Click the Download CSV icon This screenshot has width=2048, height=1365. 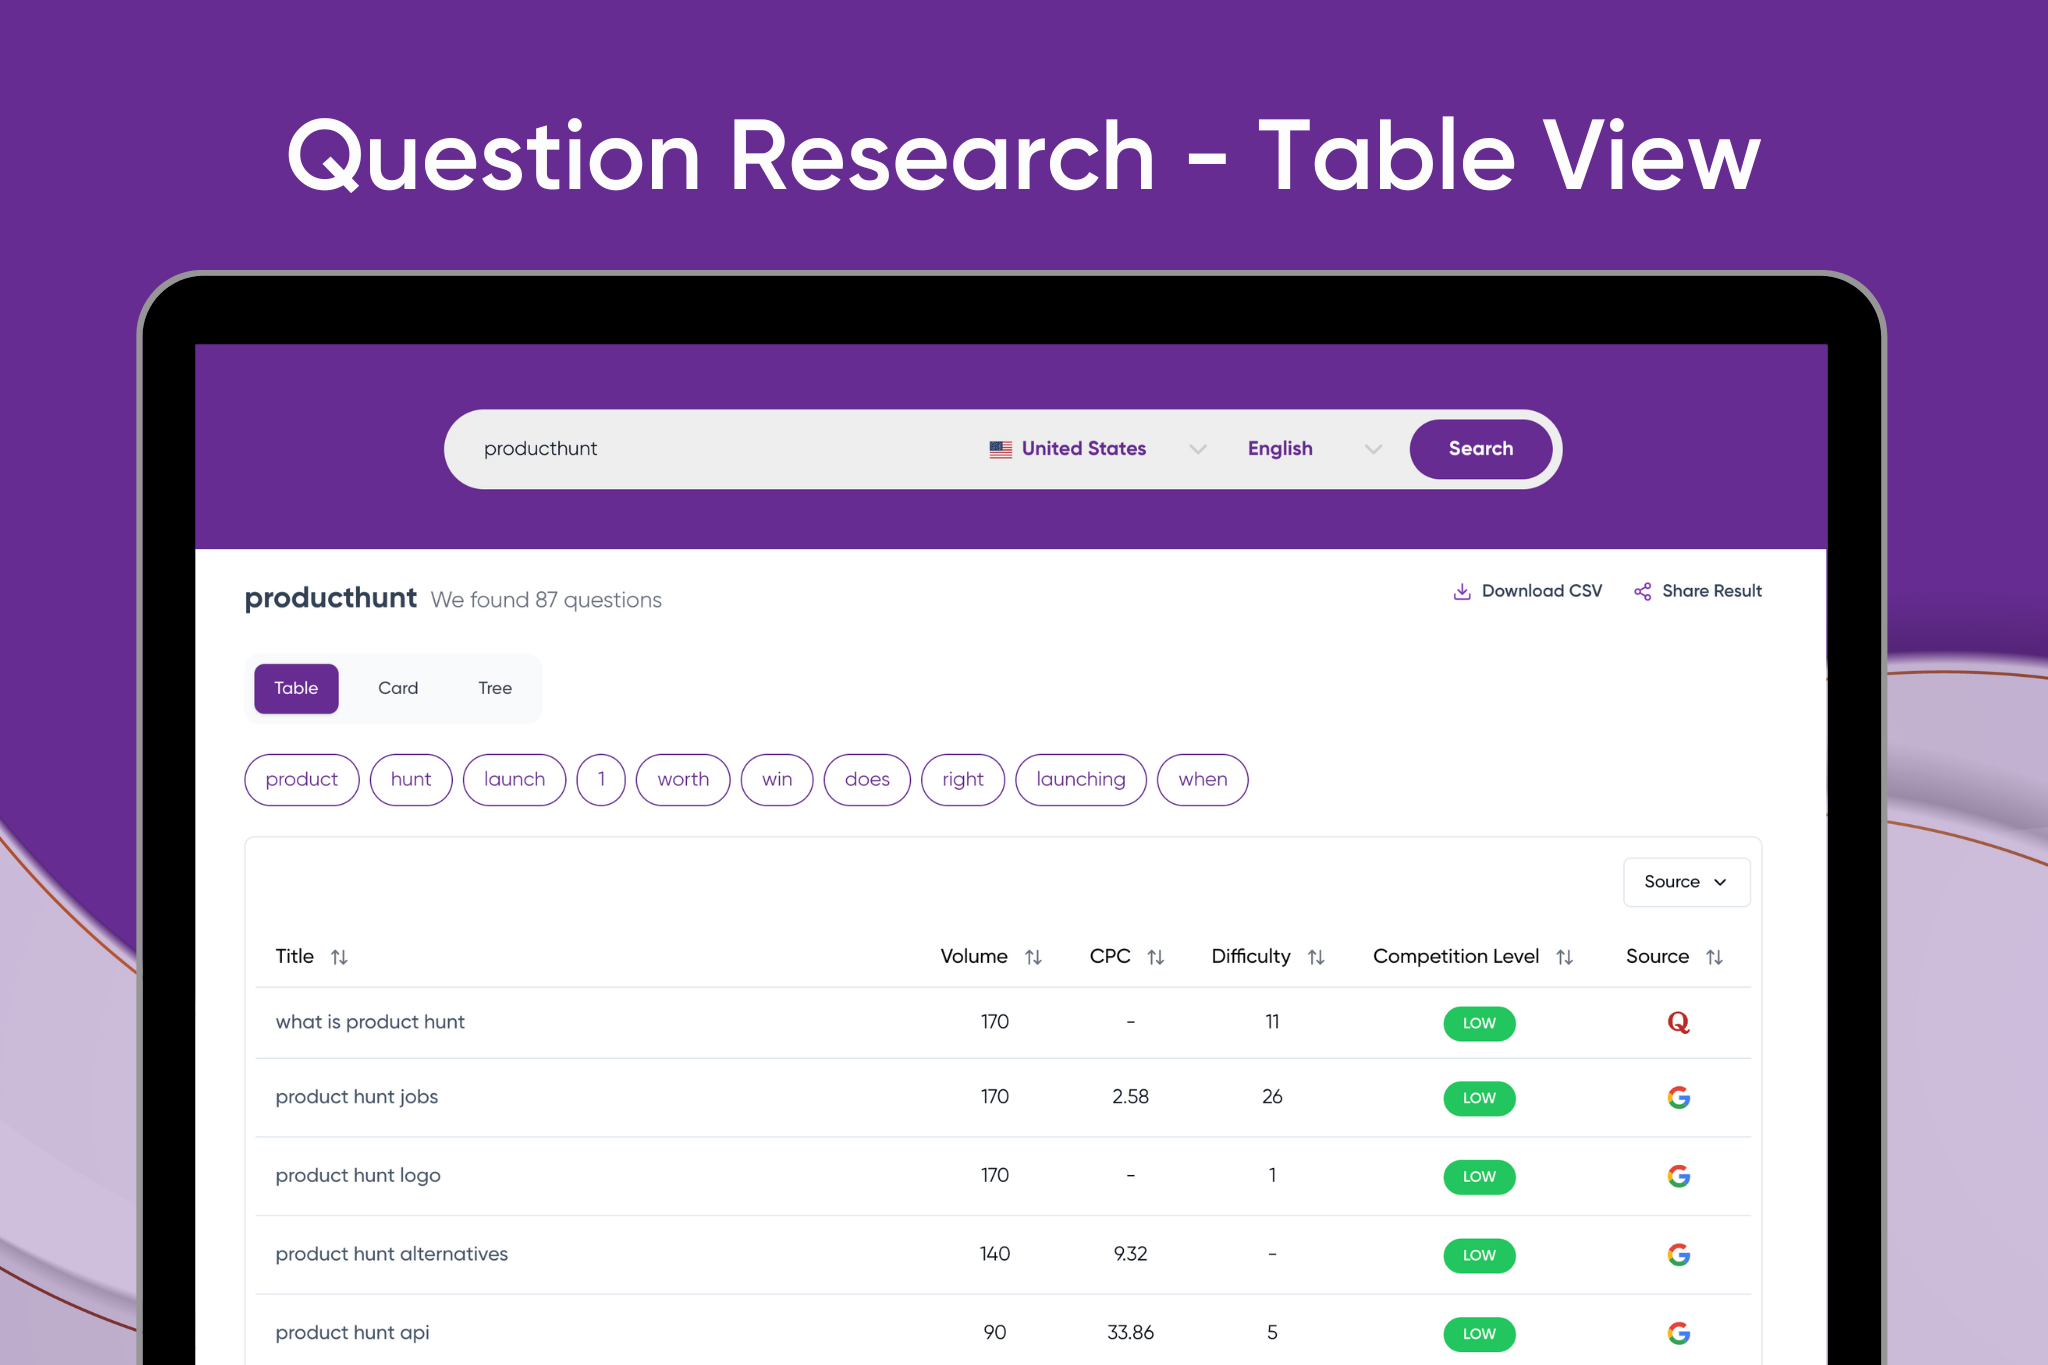coord(1461,591)
